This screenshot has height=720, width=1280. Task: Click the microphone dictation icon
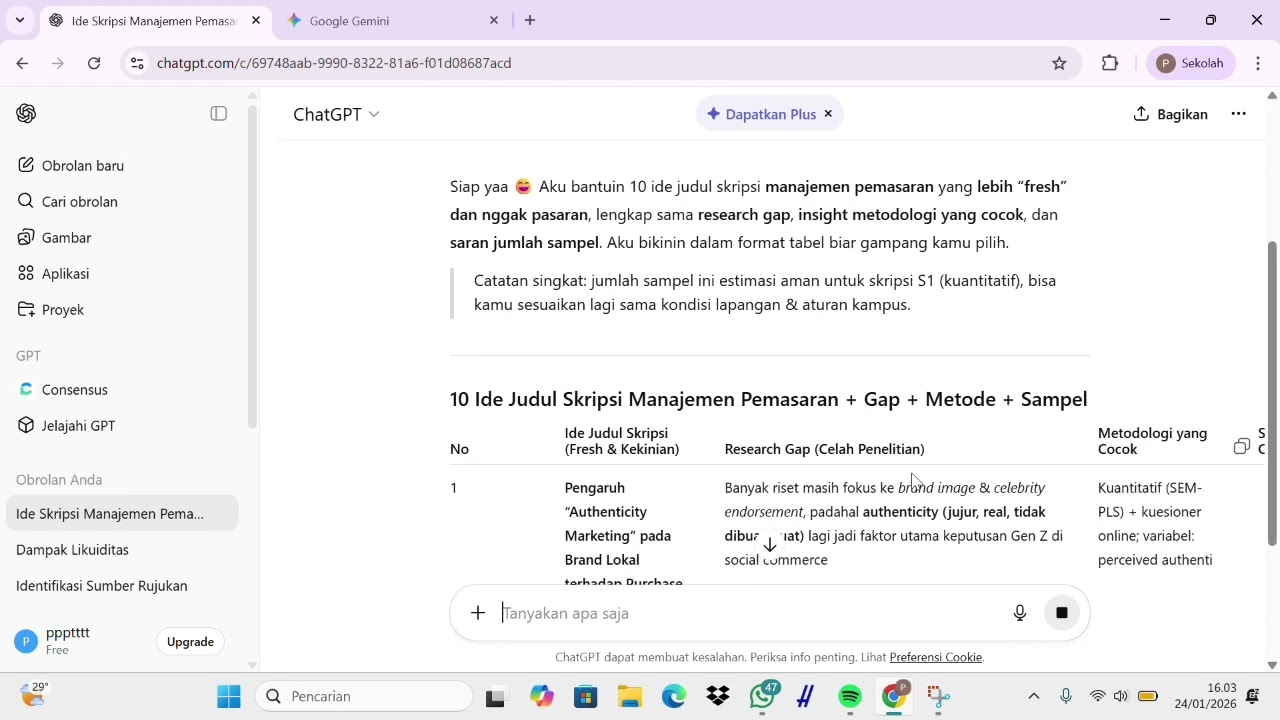point(1019,613)
